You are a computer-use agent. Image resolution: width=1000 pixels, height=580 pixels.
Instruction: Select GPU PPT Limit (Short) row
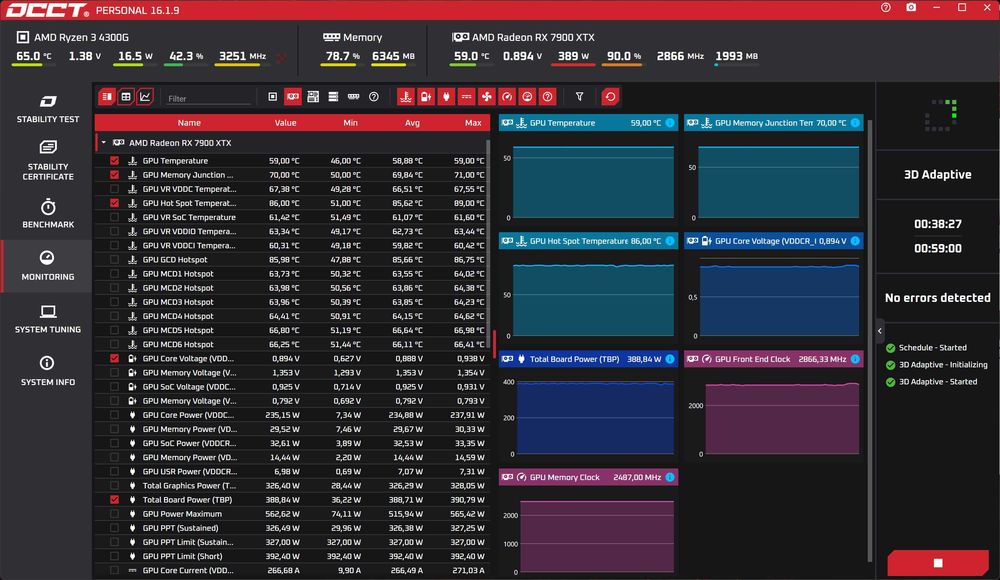point(292,556)
